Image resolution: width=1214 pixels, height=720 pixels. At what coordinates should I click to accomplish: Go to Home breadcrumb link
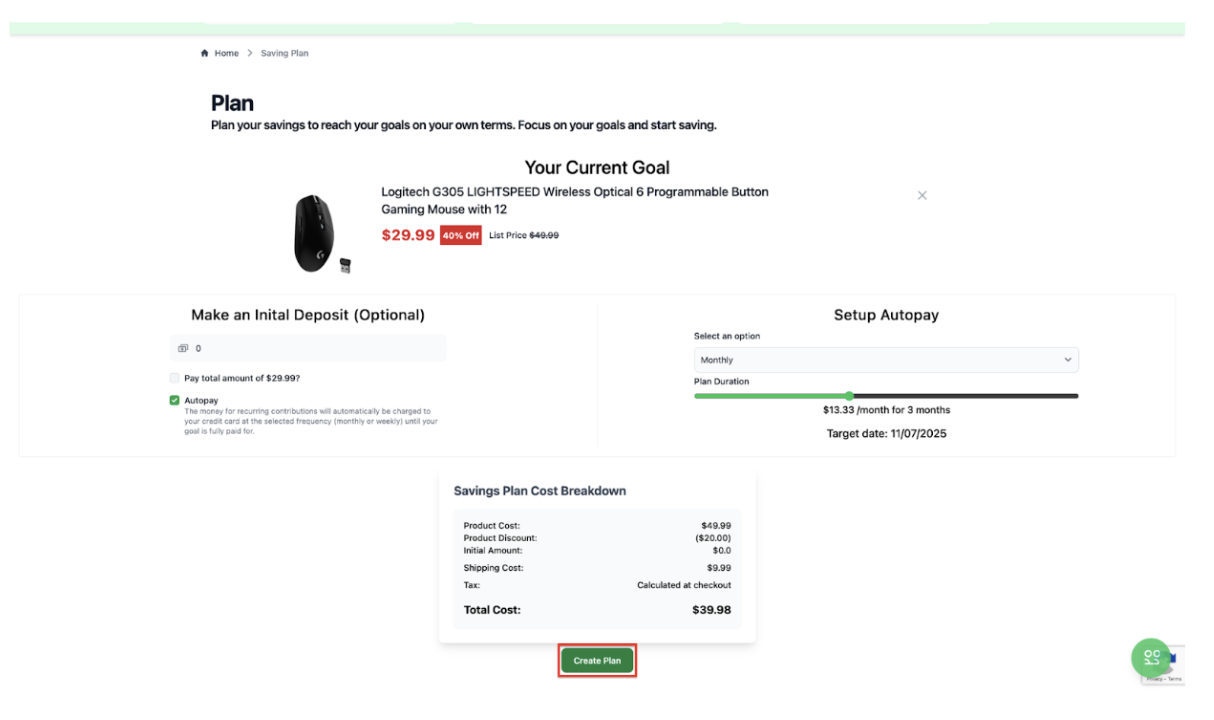click(226, 53)
